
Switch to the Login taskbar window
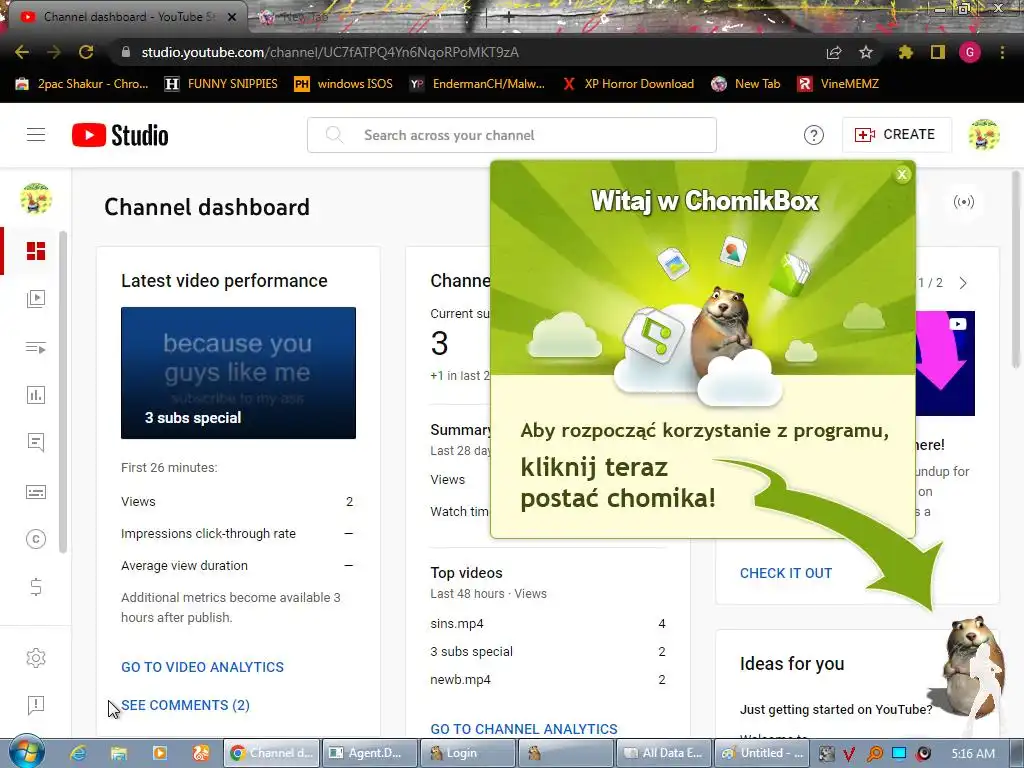467,753
